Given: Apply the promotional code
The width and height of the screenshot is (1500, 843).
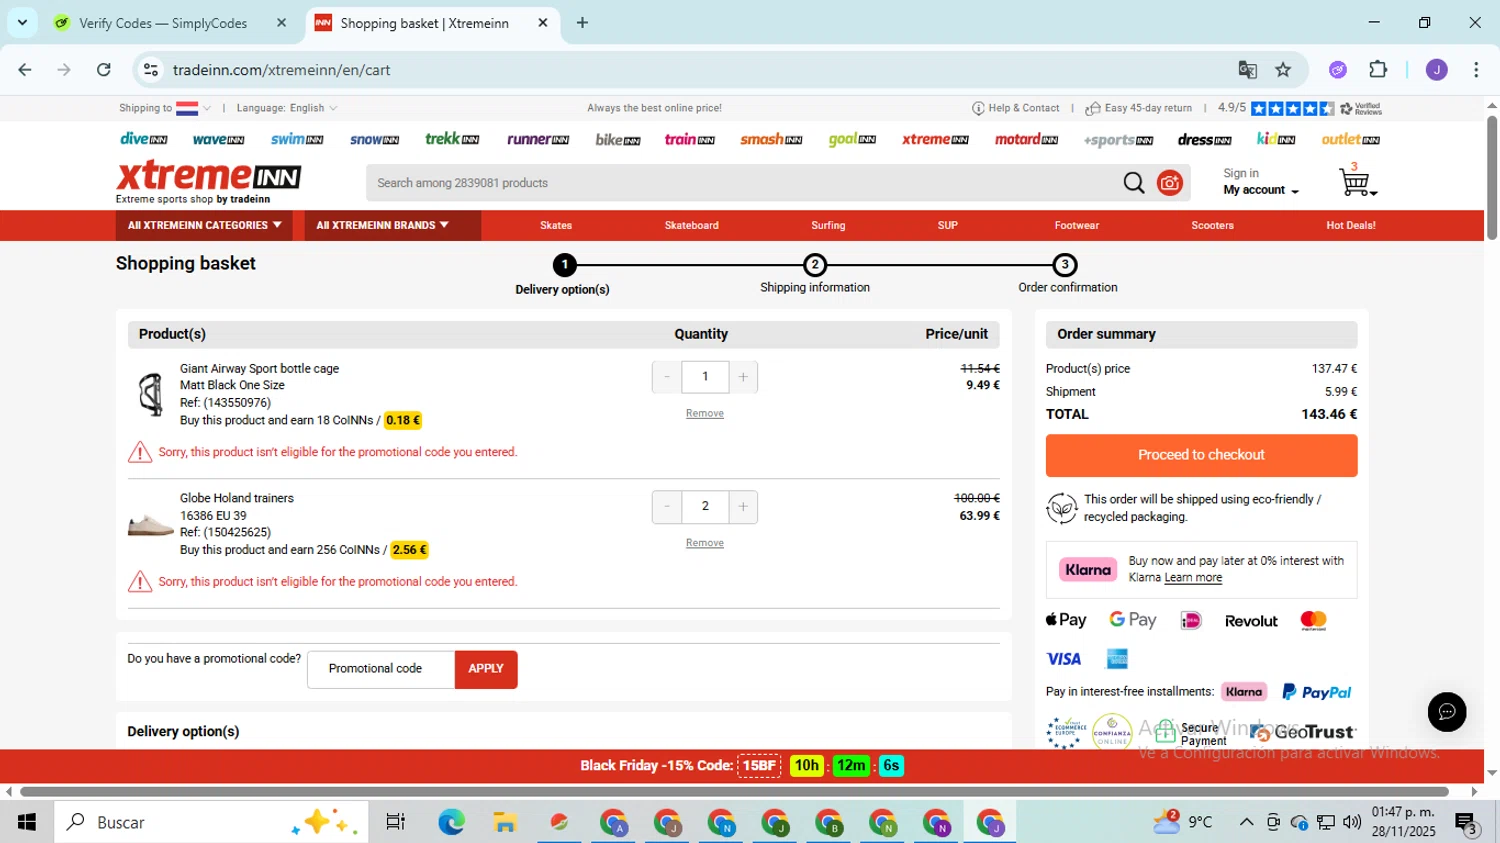Looking at the screenshot, I should tap(486, 669).
